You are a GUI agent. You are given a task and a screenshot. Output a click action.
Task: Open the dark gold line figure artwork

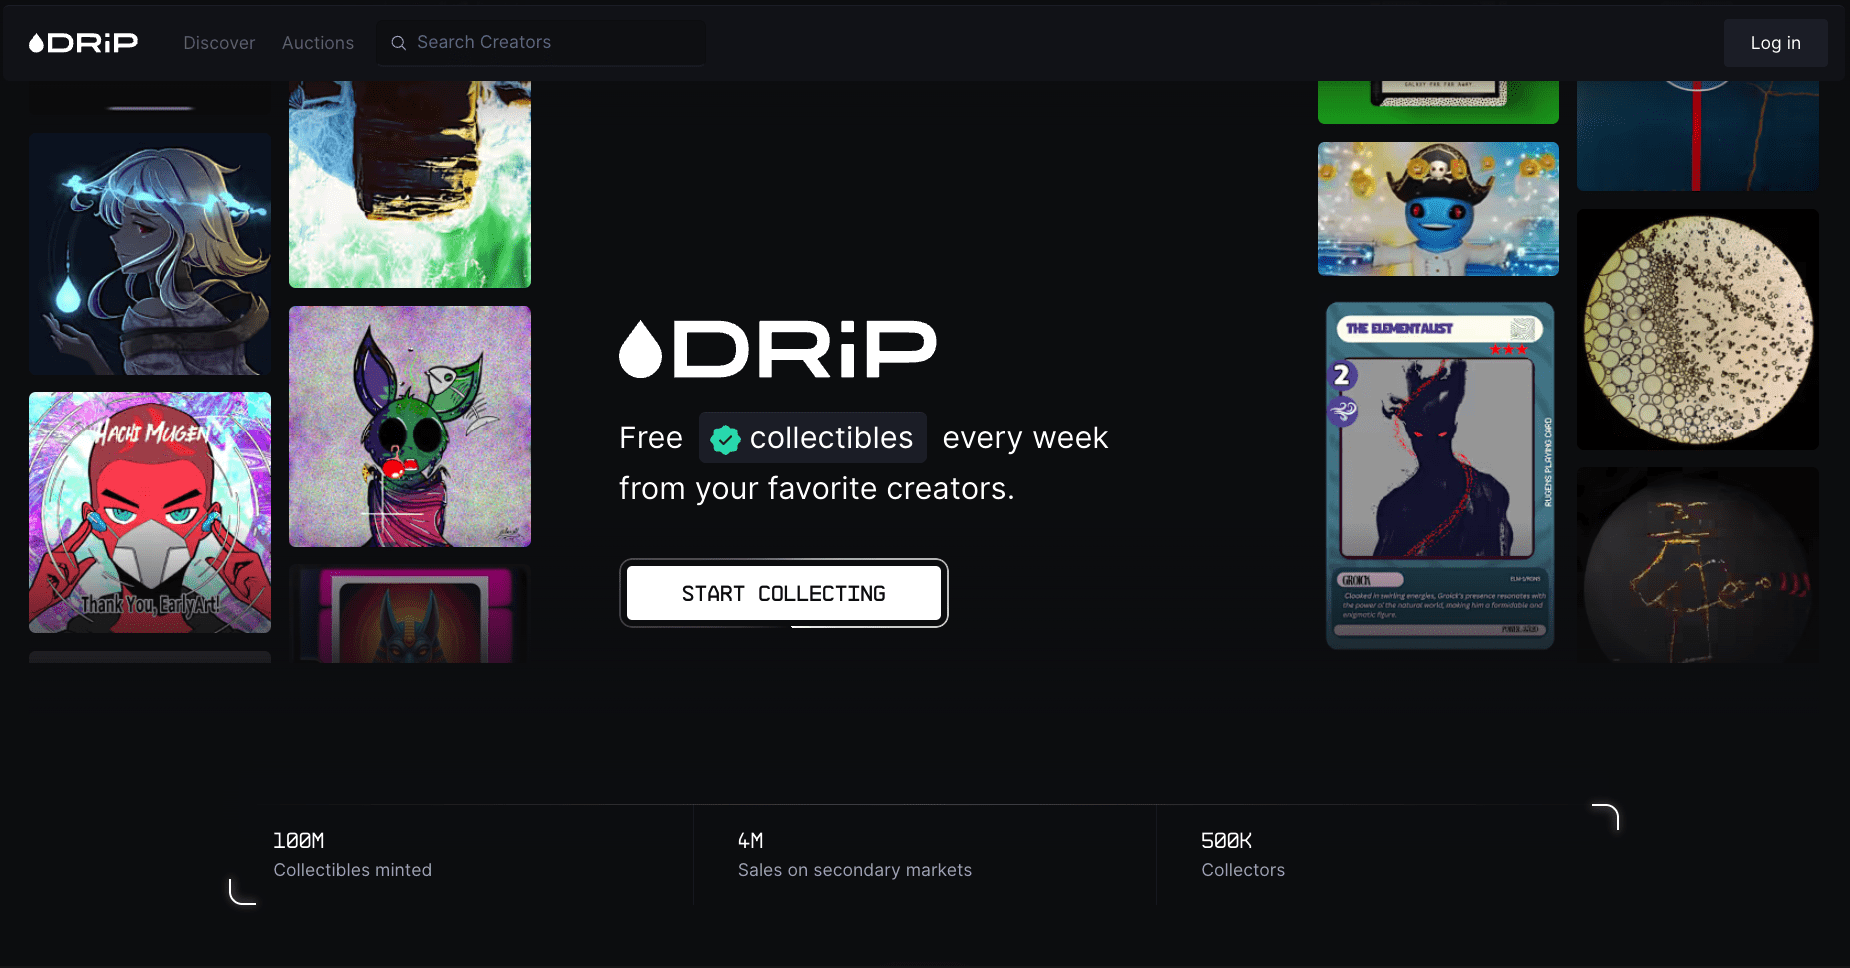[1698, 565]
